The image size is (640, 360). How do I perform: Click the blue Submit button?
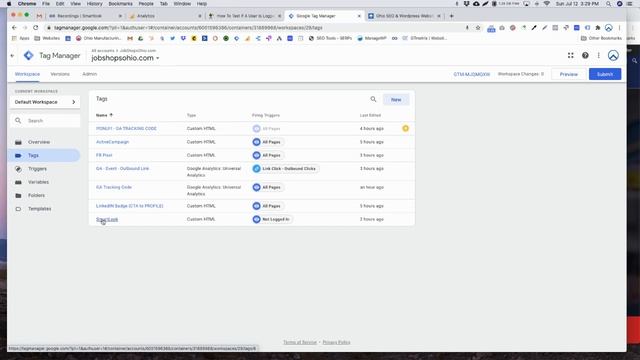605,74
